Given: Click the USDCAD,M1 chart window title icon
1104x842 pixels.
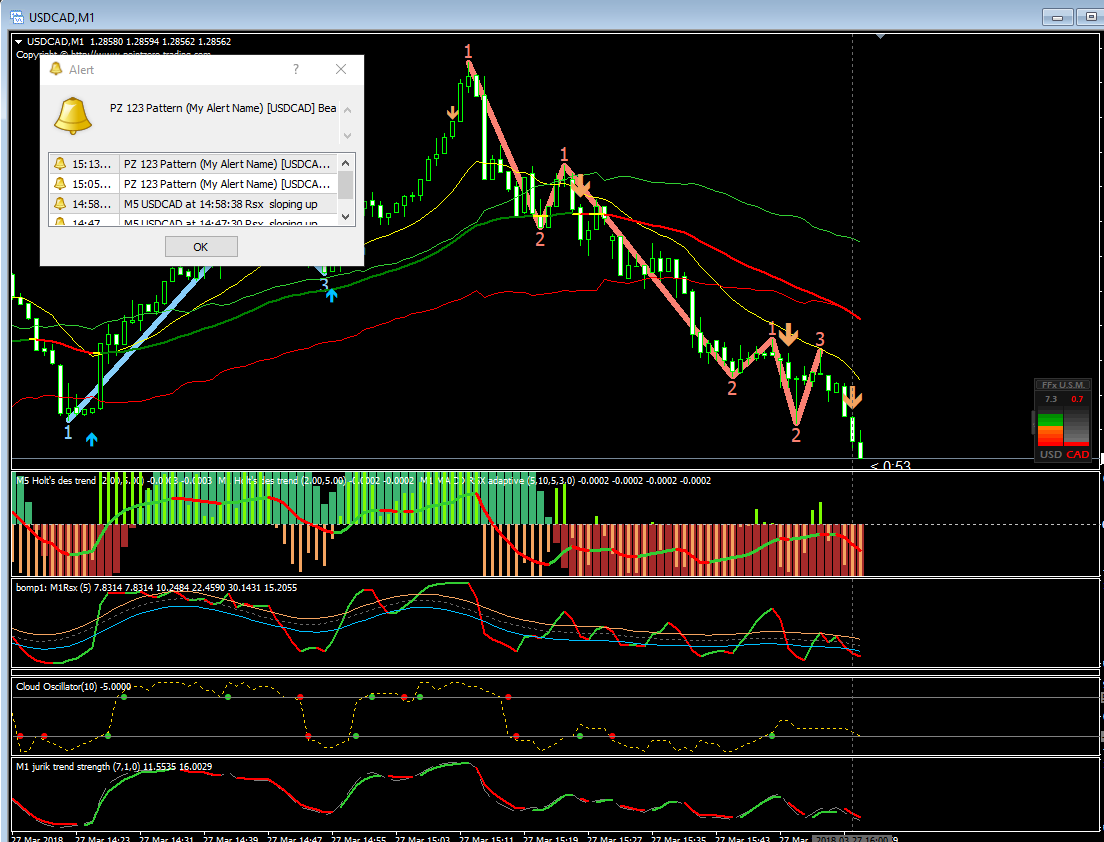Looking at the screenshot, I should 16,16.
